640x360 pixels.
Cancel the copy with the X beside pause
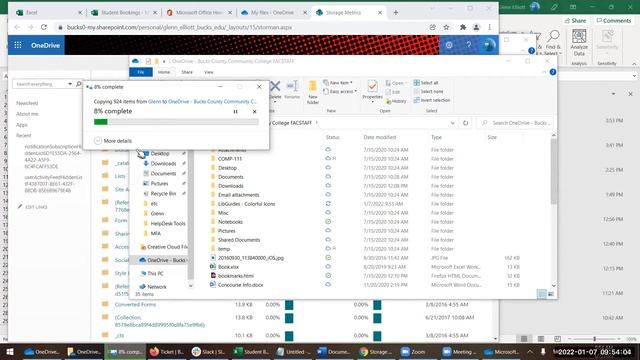click(254, 111)
